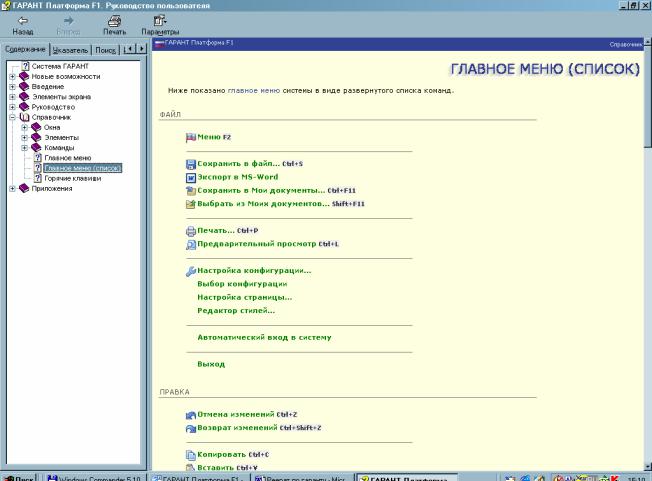
Task: Click the Предварительный просмотр icon
Action: click(x=190, y=244)
